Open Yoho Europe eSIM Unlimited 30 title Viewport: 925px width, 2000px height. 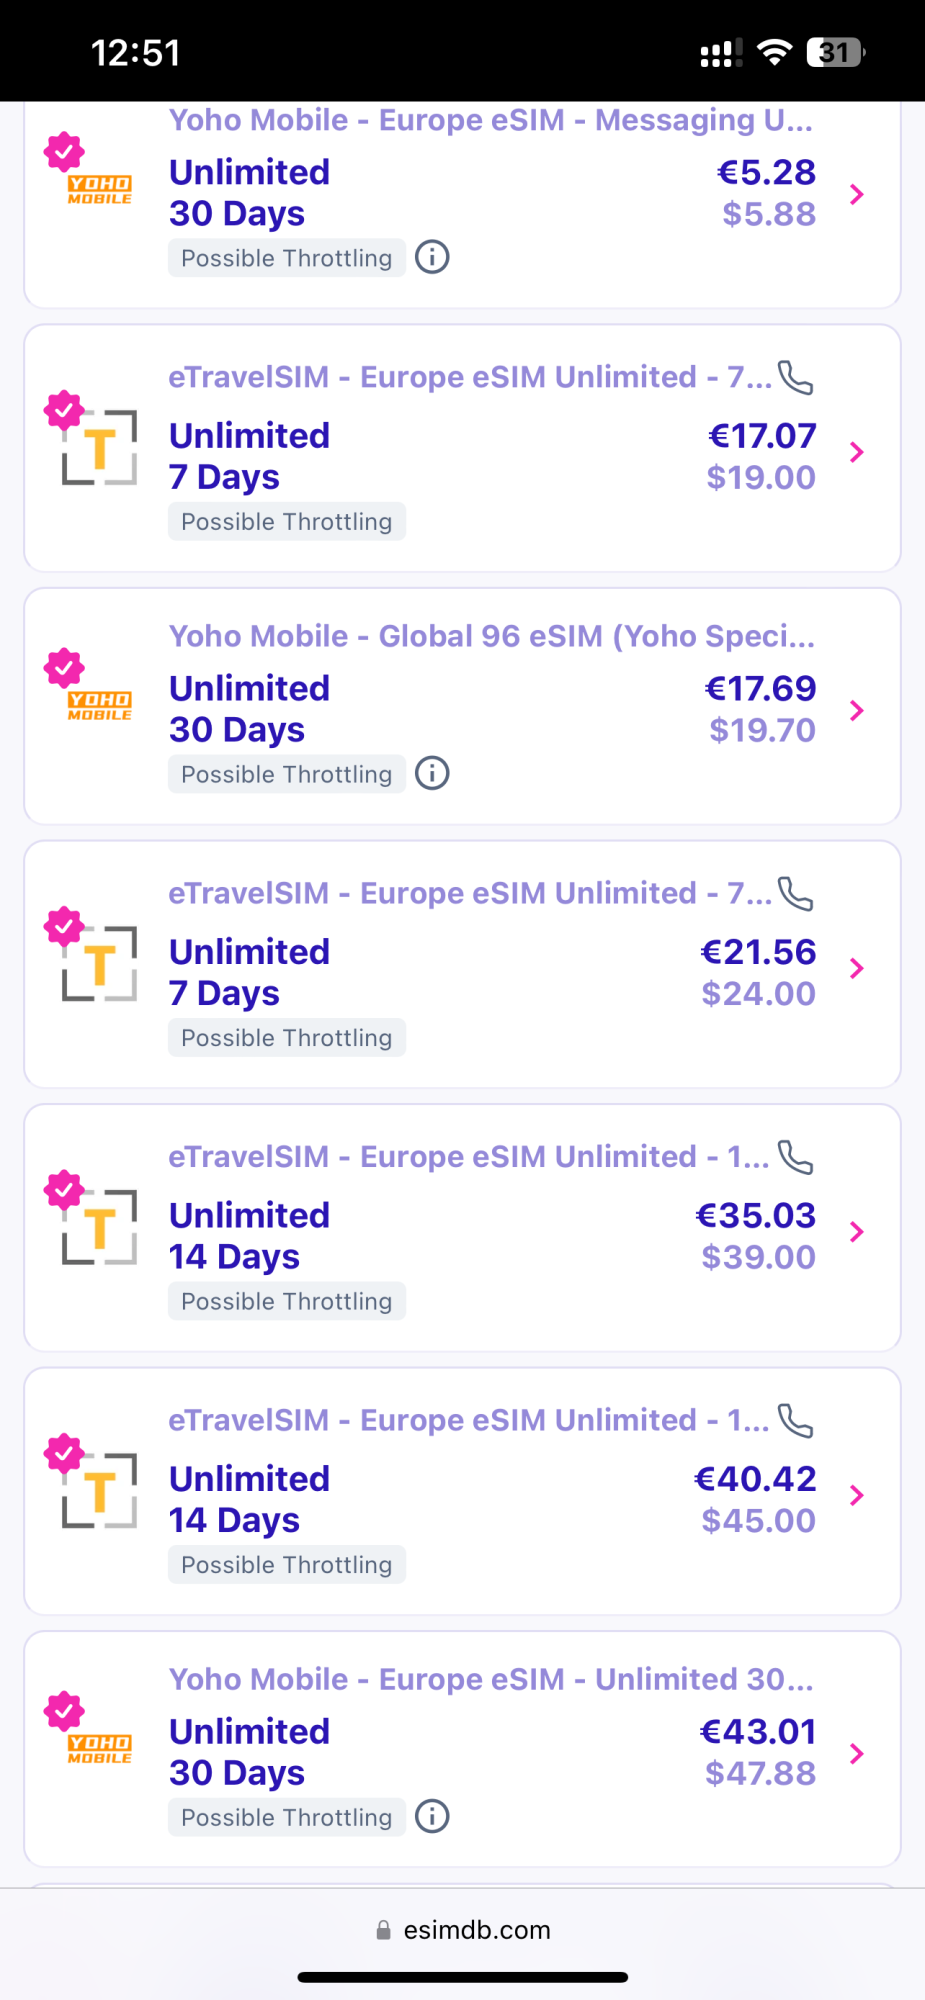(490, 1679)
